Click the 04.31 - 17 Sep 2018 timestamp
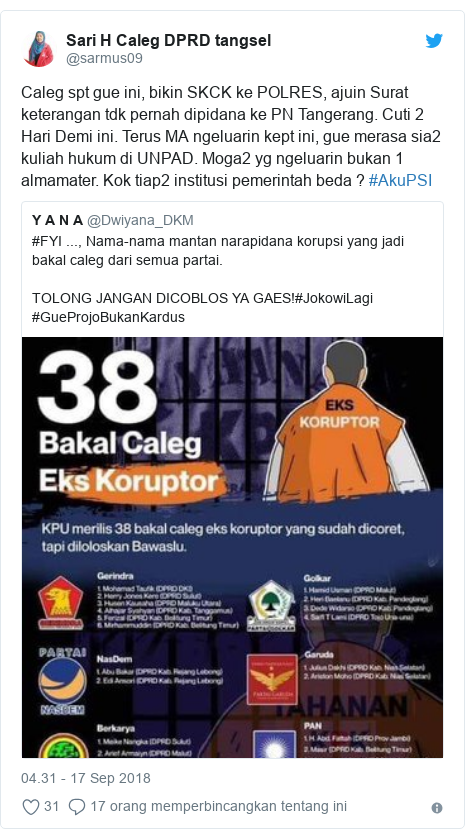Viewport: 465px width, 839px height. [x=86, y=778]
